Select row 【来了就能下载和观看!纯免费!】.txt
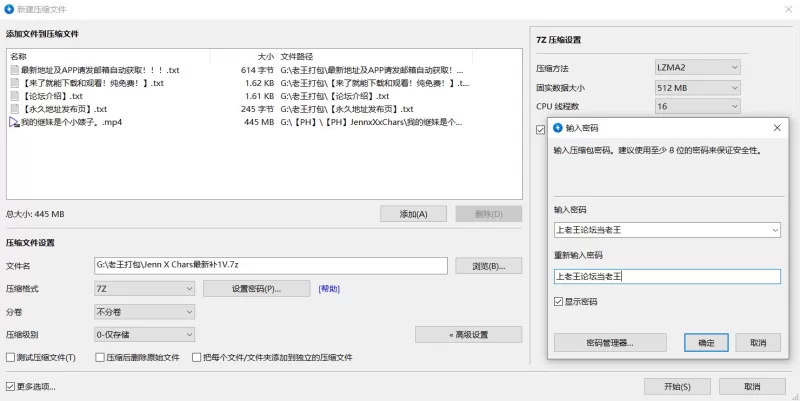800x401 pixels. [x=264, y=83]
